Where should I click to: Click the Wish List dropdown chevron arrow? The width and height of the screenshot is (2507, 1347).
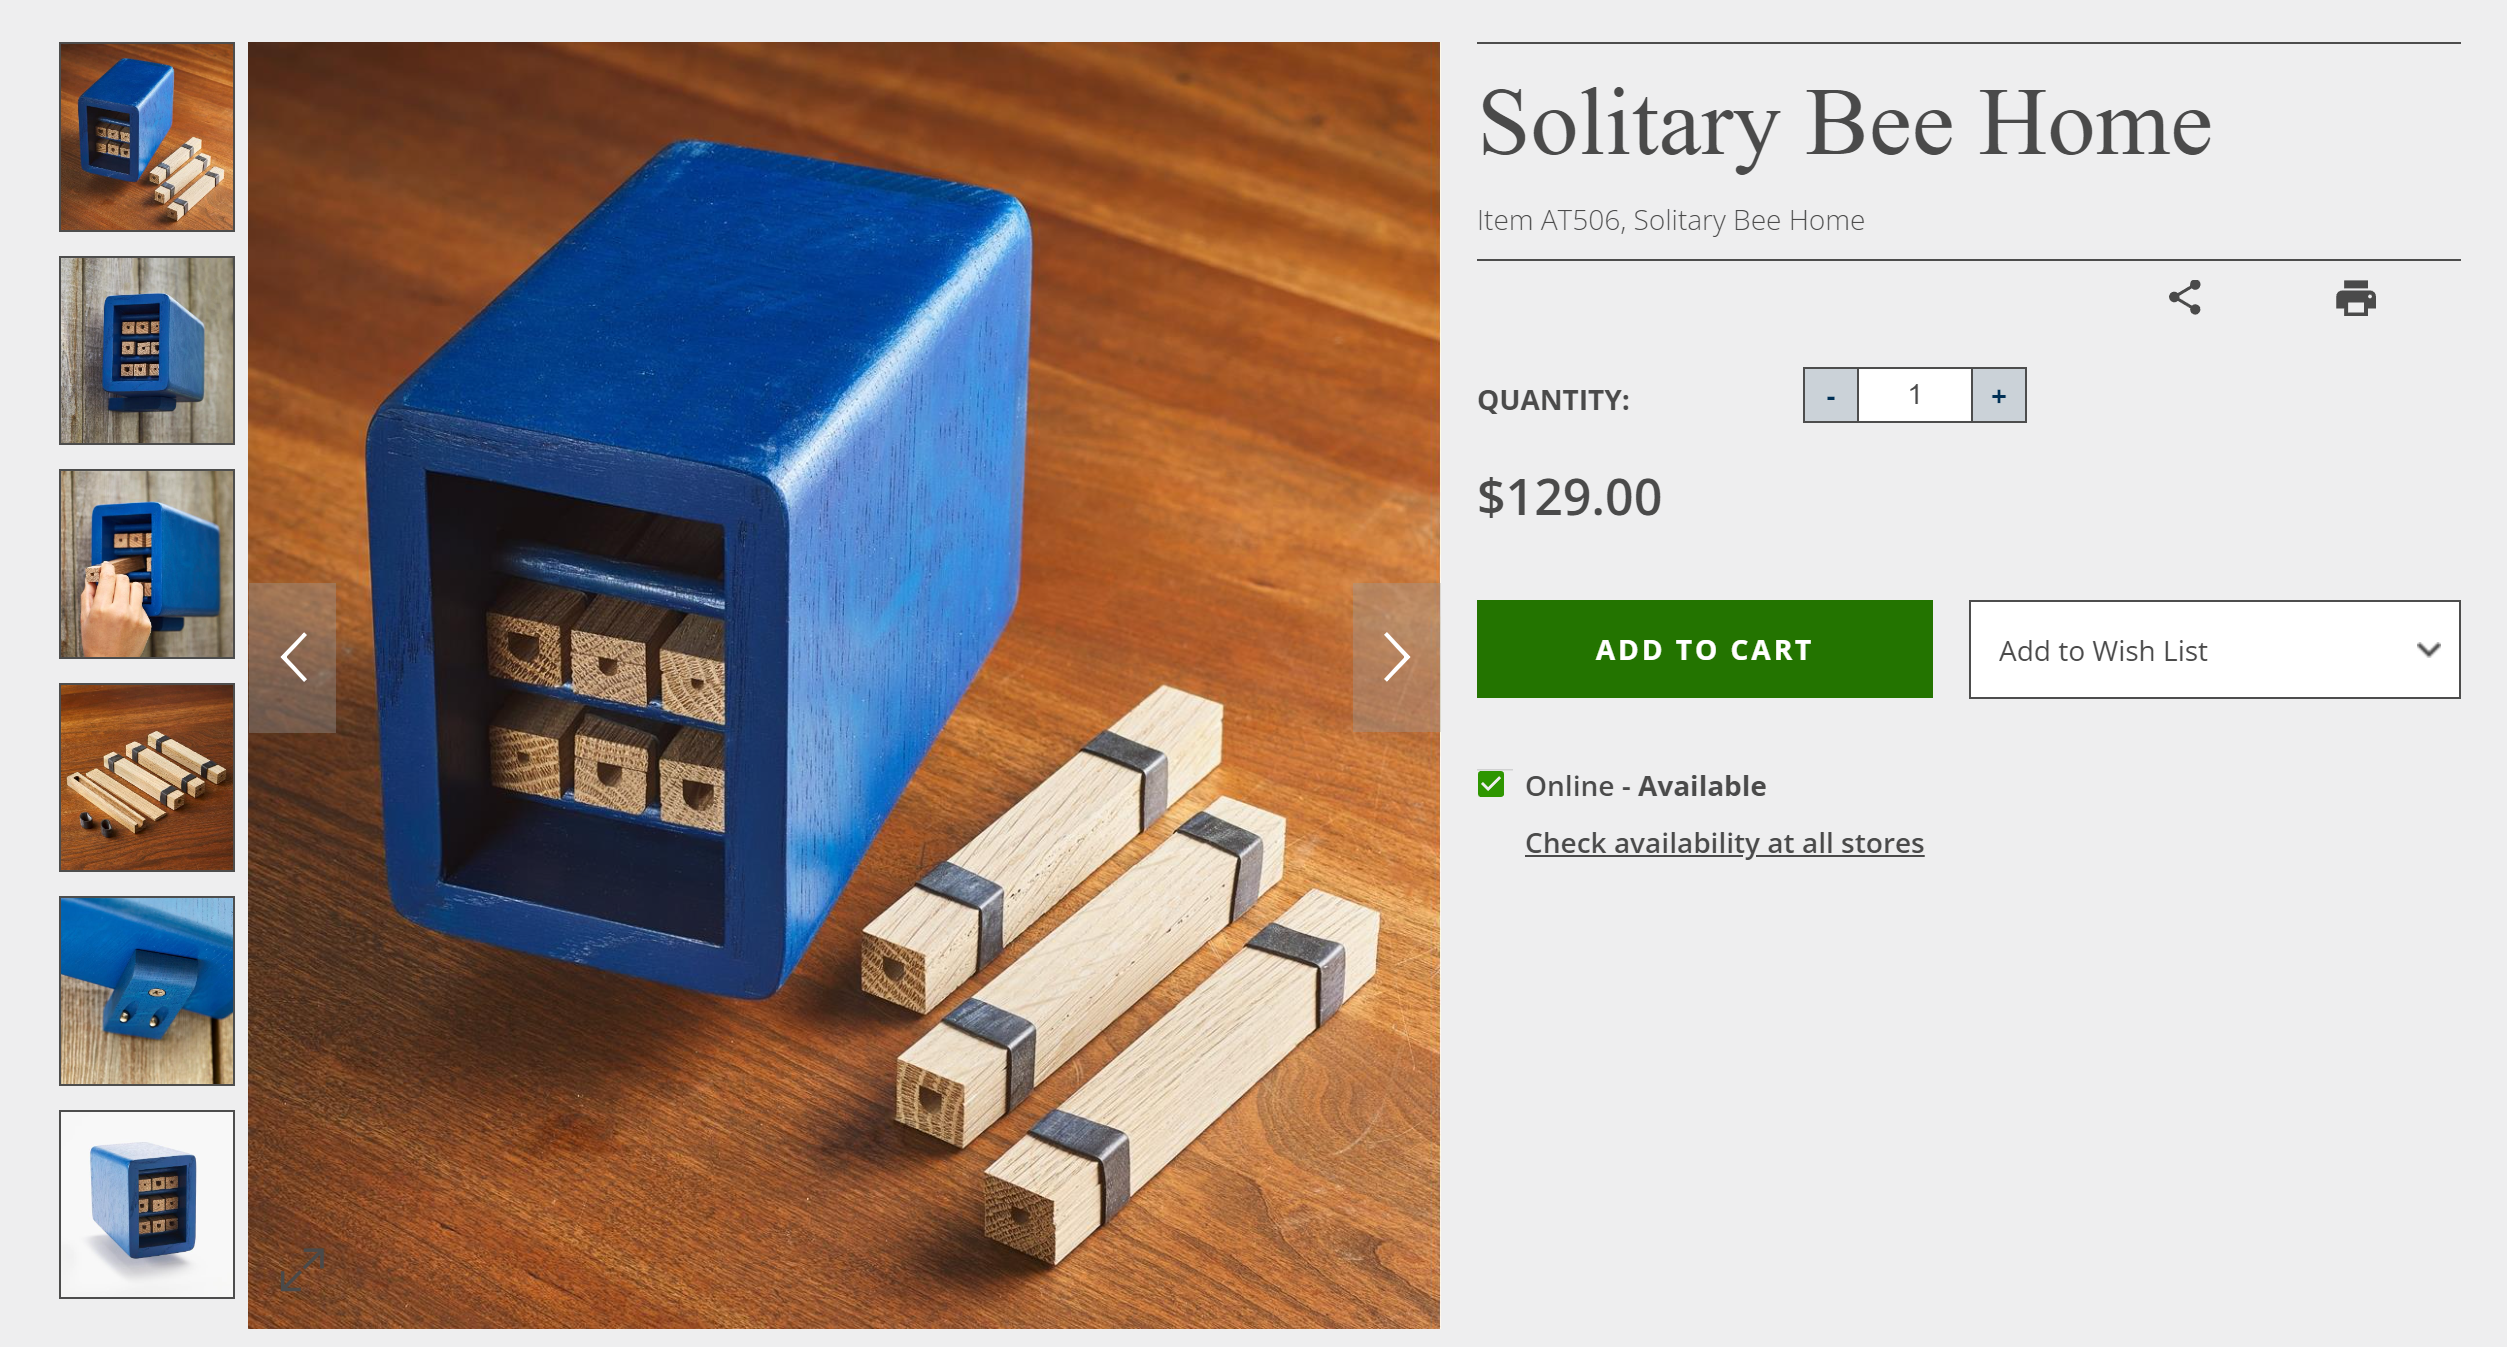click(x=2428, y=650)
